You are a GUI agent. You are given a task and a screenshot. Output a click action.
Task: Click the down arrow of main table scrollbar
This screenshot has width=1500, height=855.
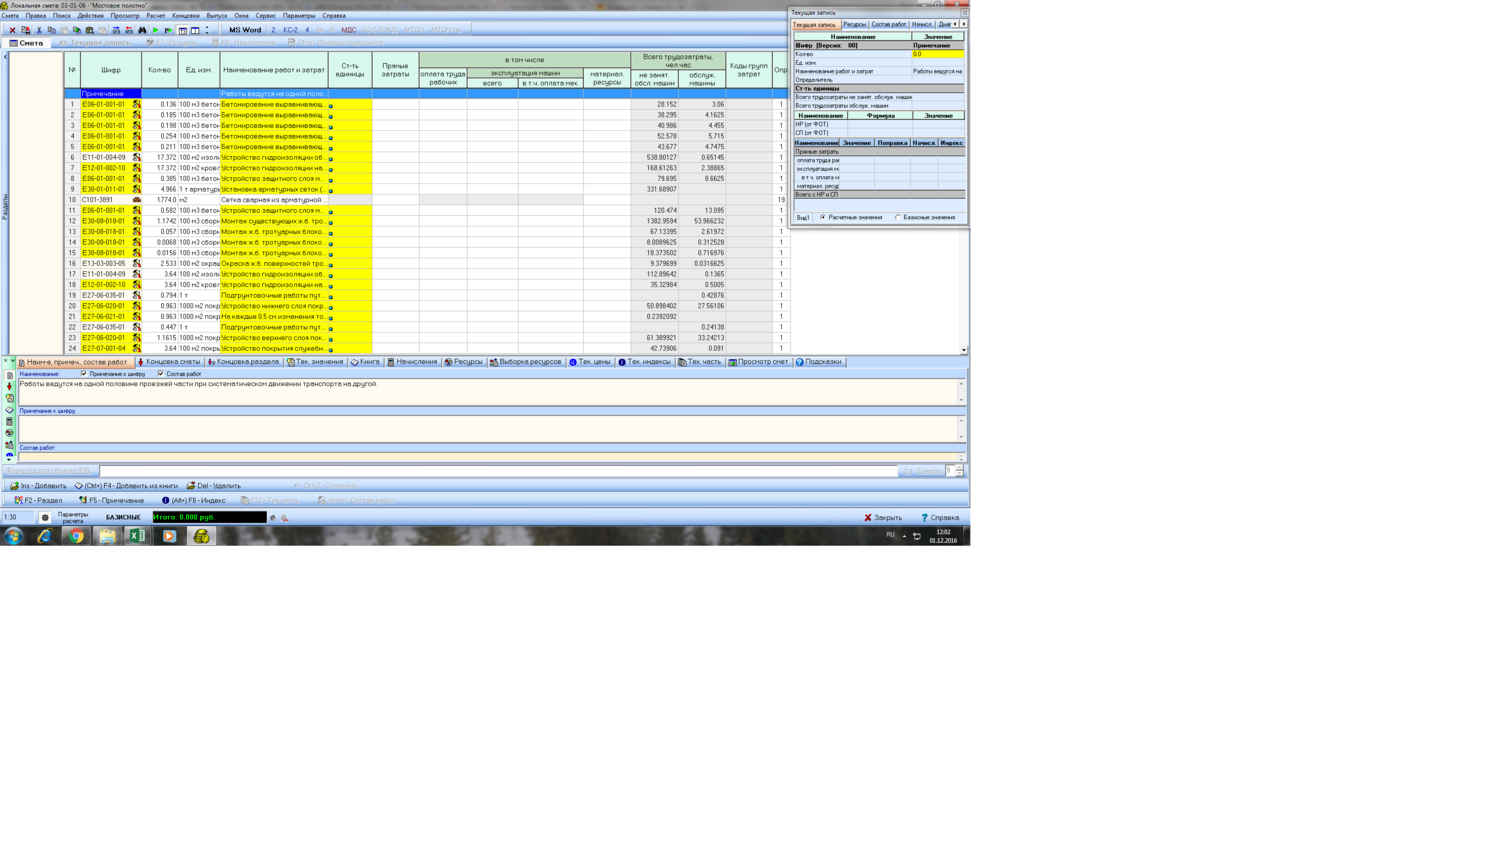[x=964, y=350]
